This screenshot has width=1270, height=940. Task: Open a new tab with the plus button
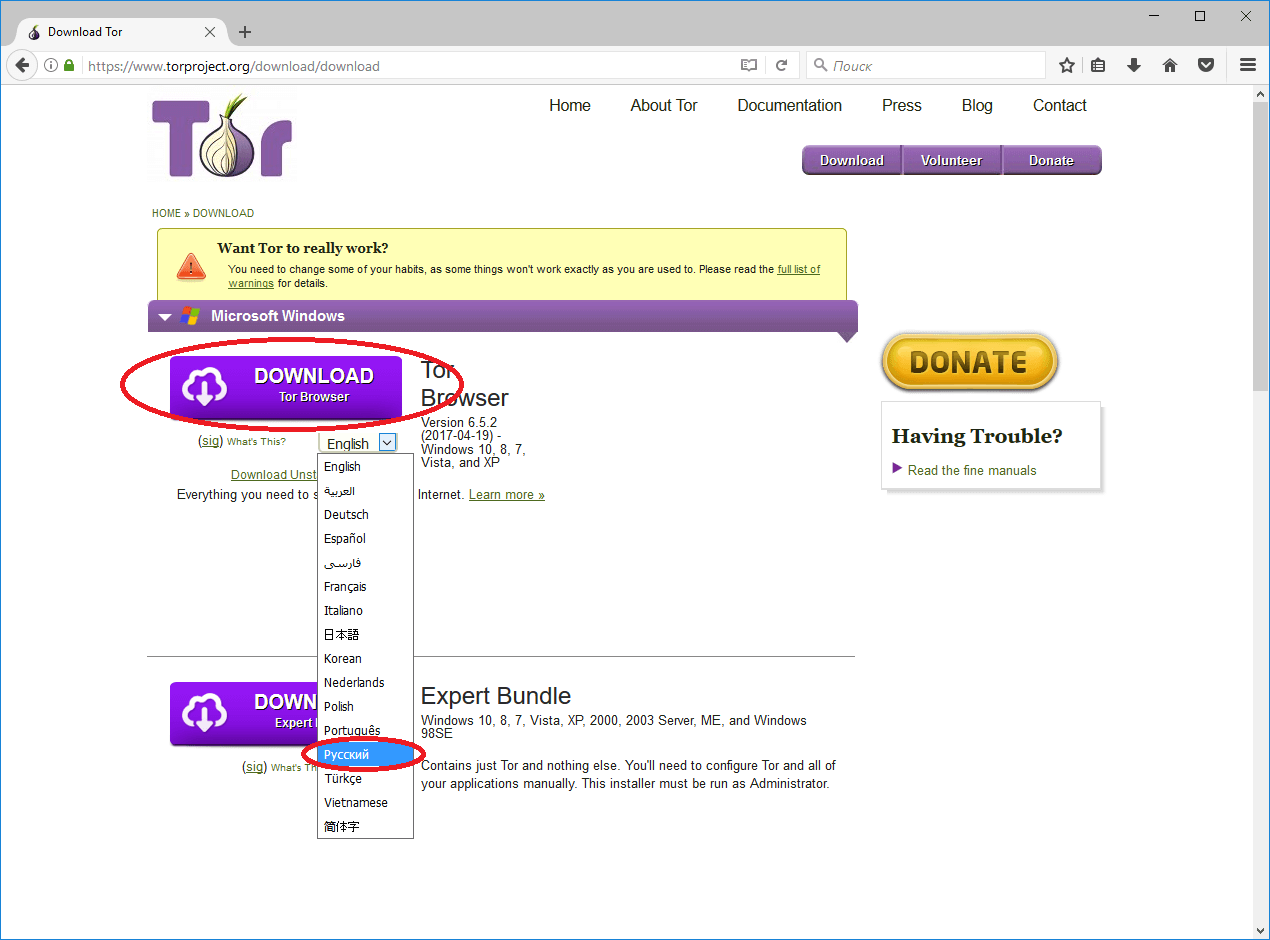pos(245,32)
